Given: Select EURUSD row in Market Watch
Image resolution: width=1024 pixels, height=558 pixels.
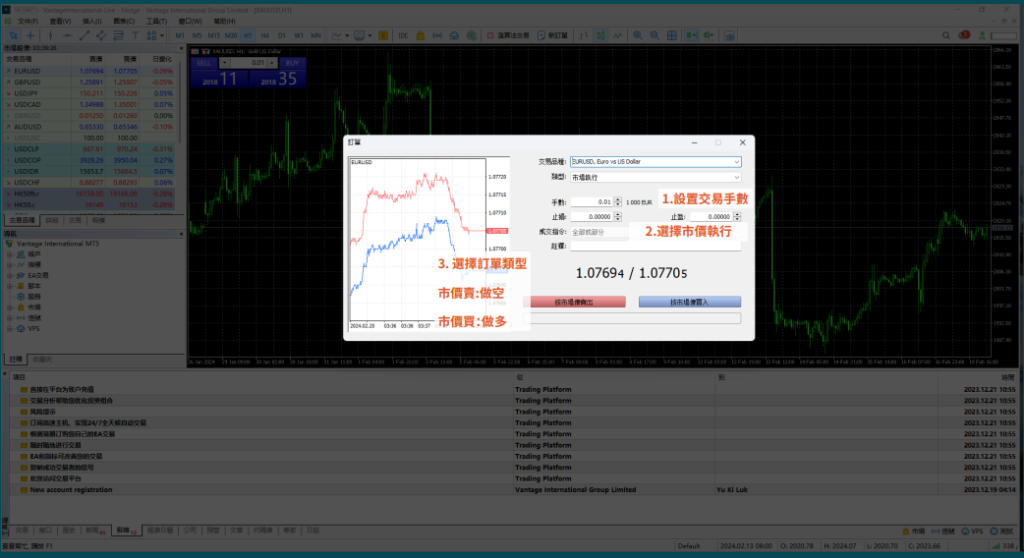Looking at the screenshot, I should (x=29, y=72).
